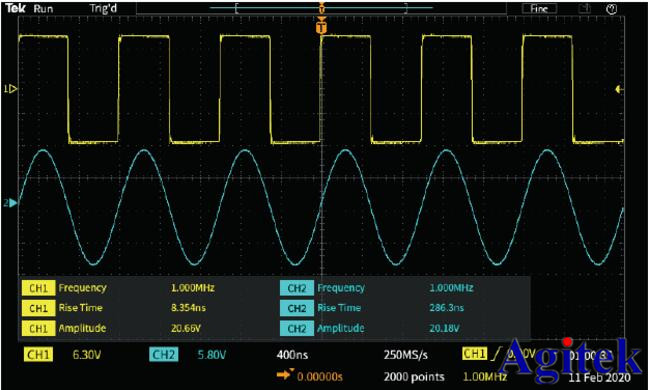Click the Run acquisition status label
Screen dimensions: 648x390
(x=43, y=9)
